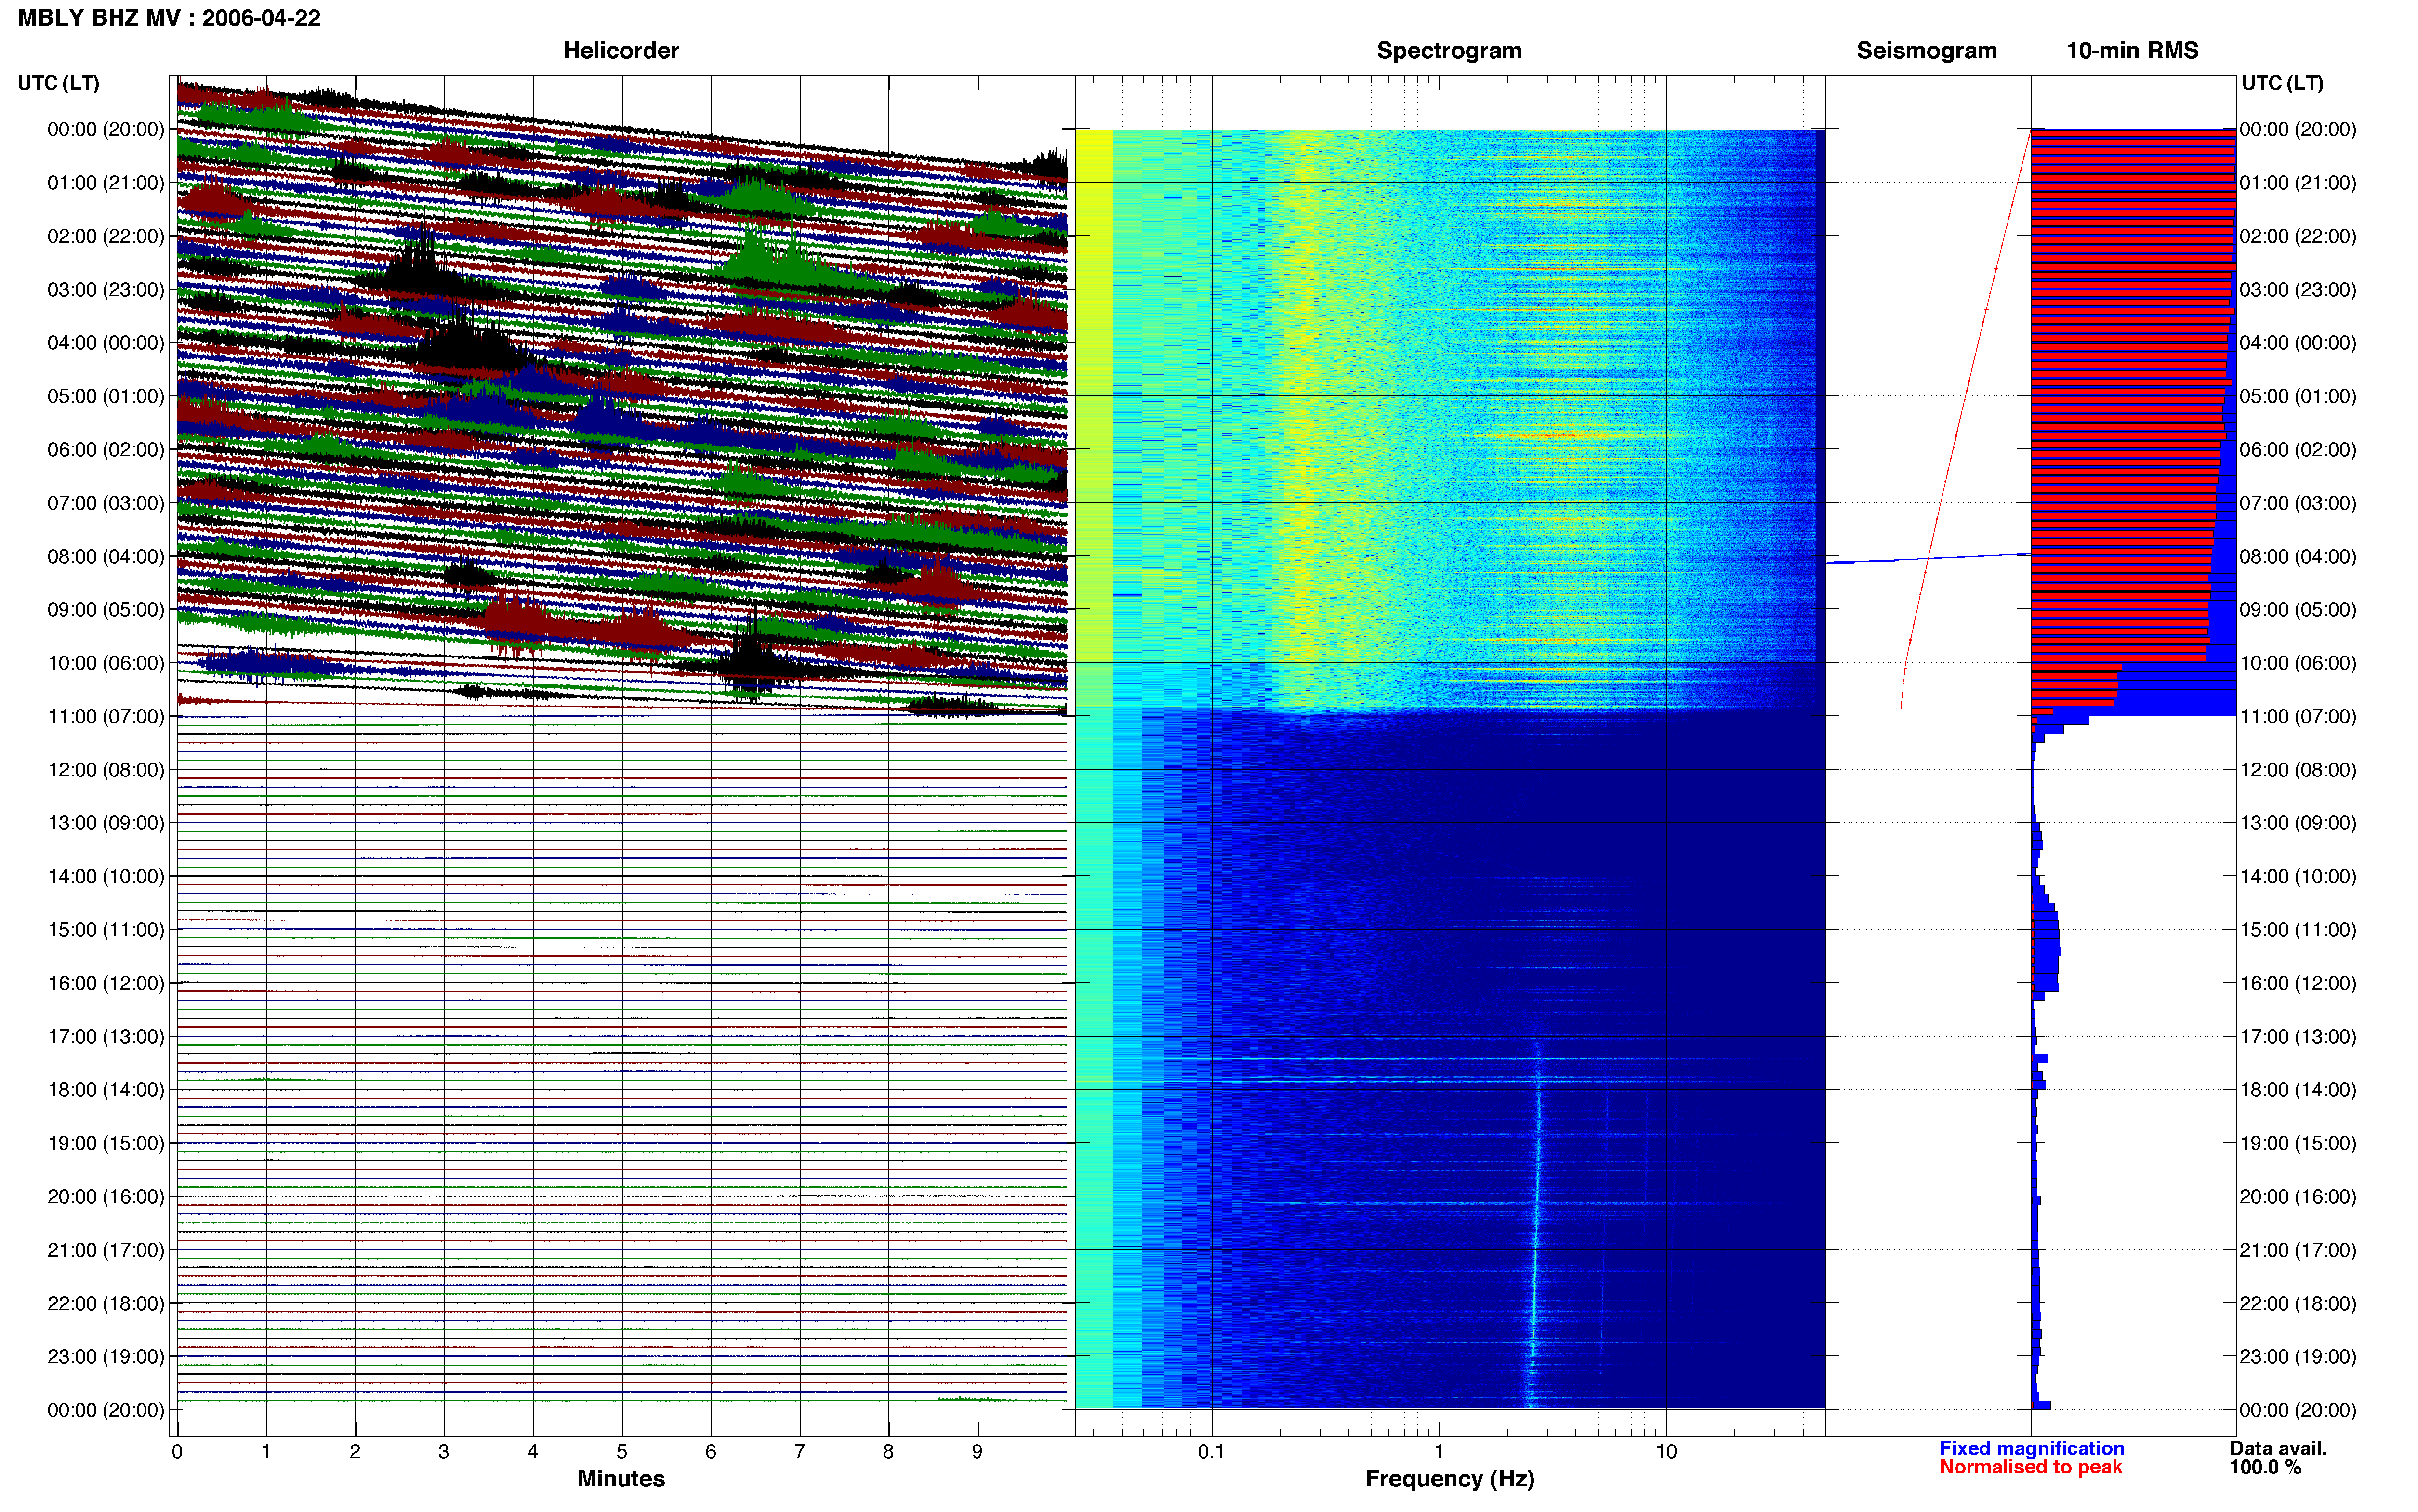Click '22:00 (18:00)' on the RMS time axis
Screen dimensions: 2418x1512
2298,1303
